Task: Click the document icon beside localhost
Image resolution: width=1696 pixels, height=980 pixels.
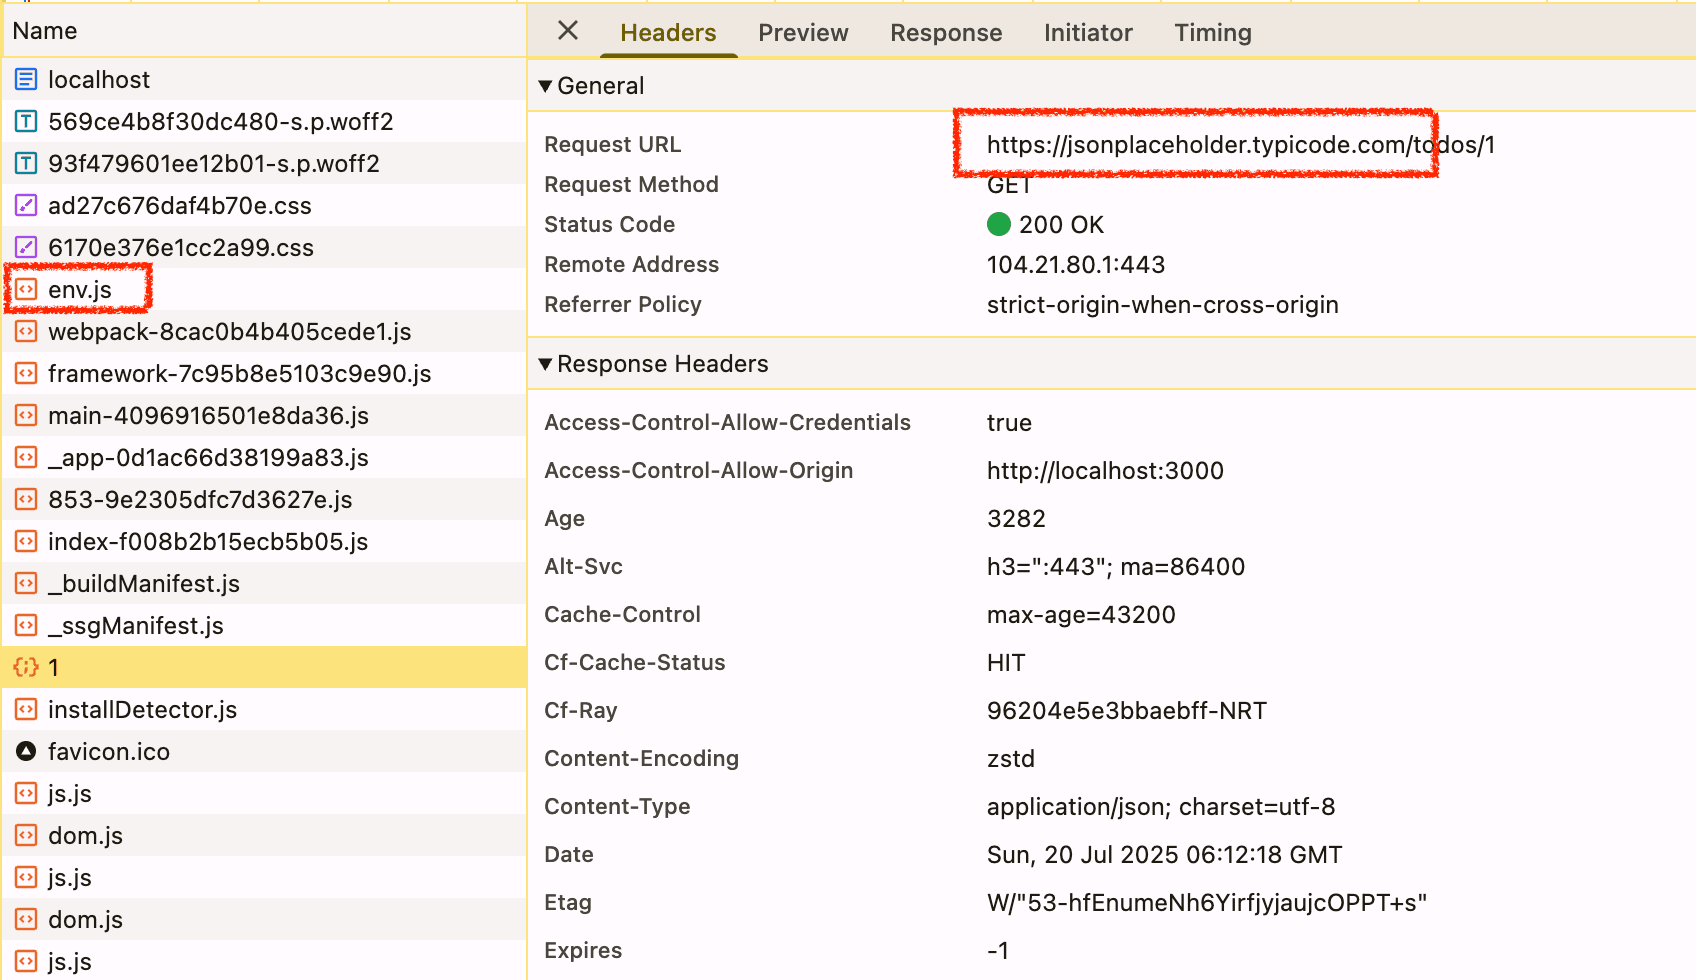Action: point(26,80)
